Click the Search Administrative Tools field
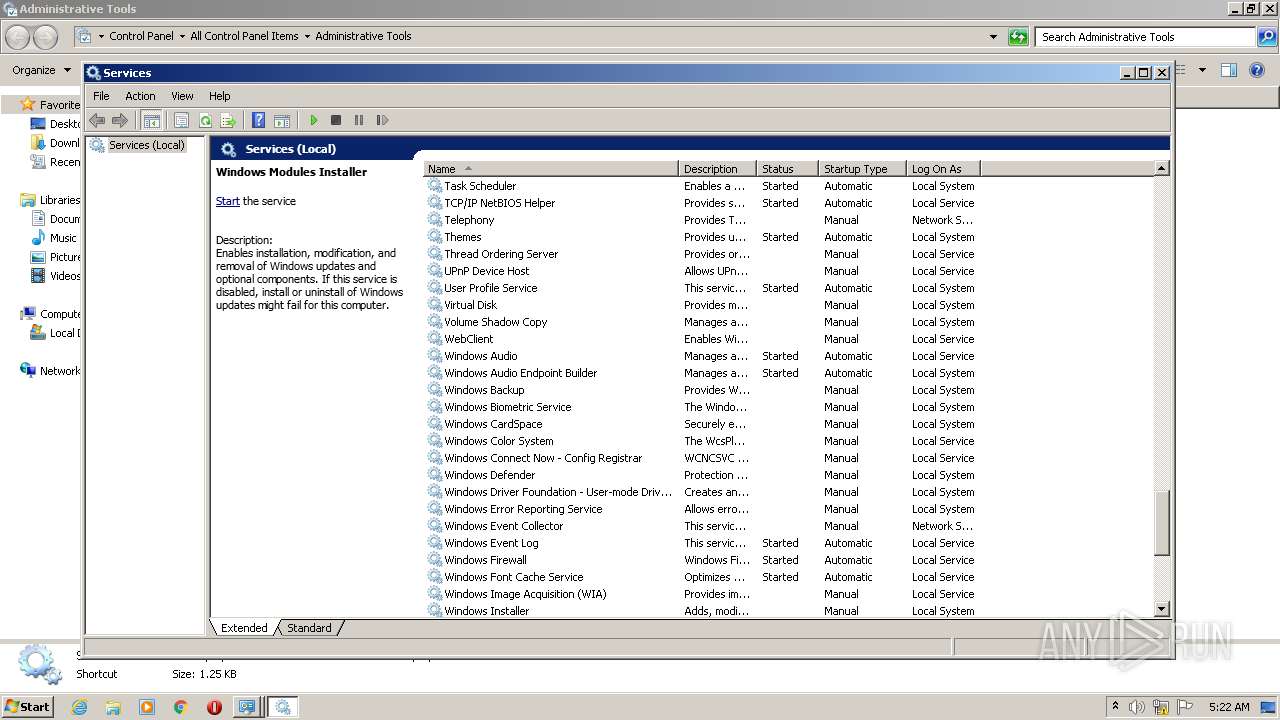The width and height of the screenshot is (1280, 720). pyautogui.click(x=1146, y=37)
